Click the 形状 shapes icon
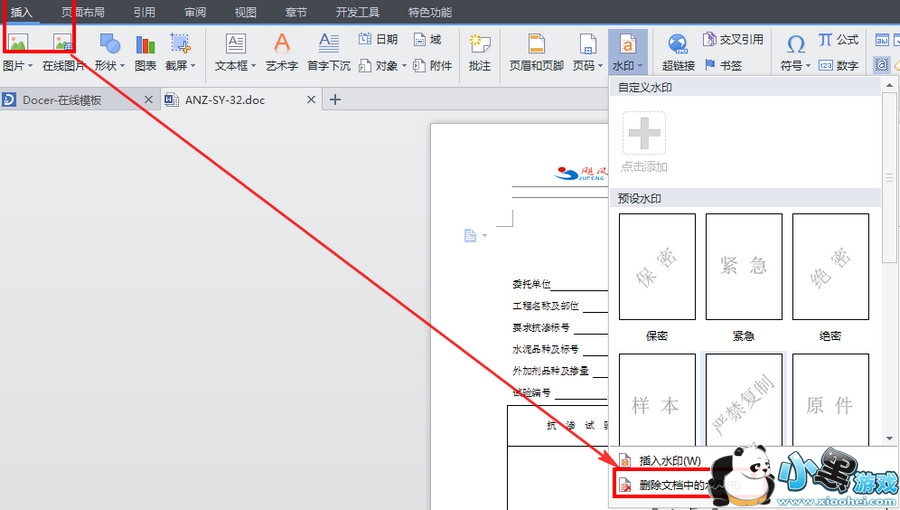 pos(109,44)
